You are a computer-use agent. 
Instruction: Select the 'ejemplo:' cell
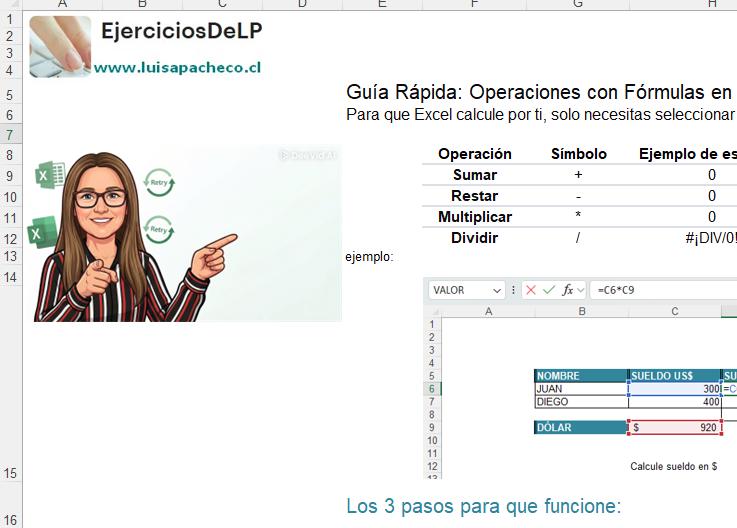pyautogui.click(x=369, y=257)
